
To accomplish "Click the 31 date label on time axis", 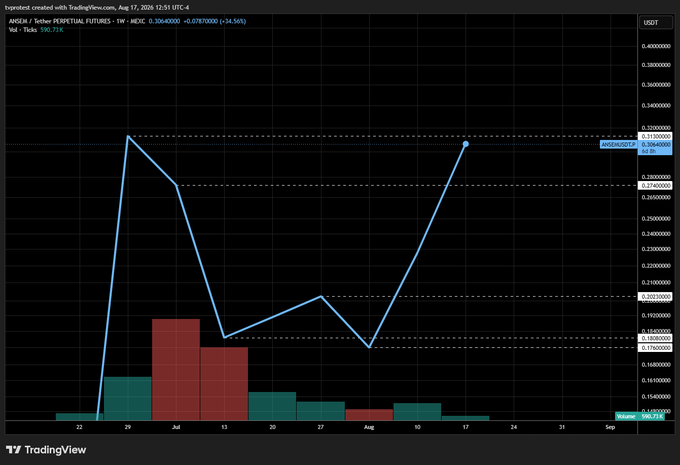I will 562,427.
